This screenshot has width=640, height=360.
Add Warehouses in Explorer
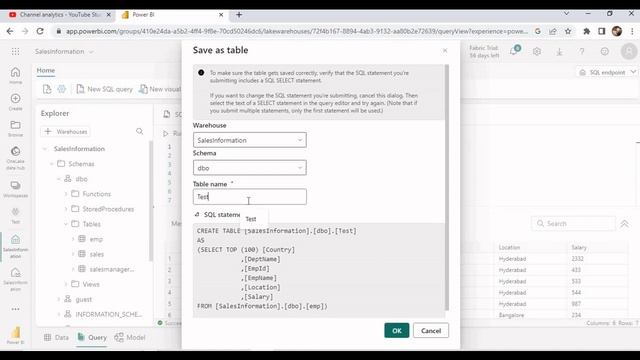tap(66, 131)
